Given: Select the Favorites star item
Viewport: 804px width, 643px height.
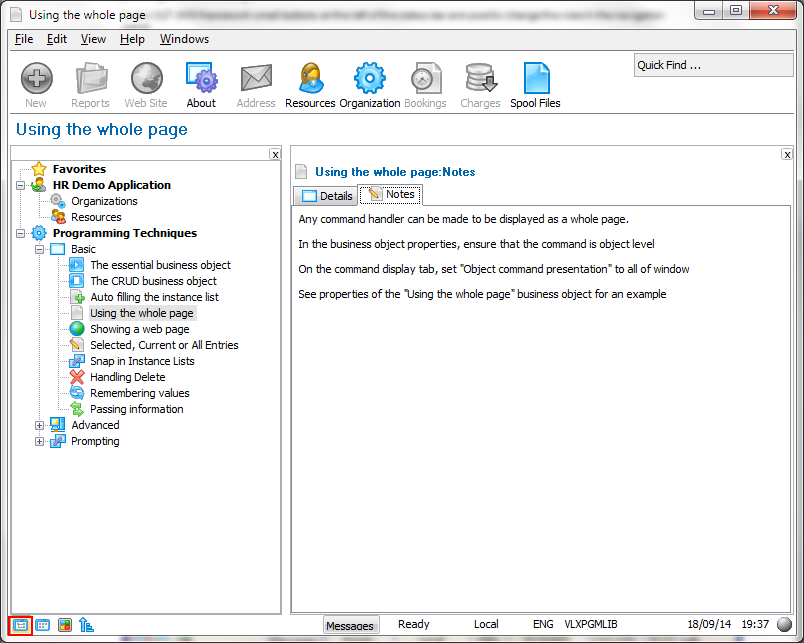Looking at the screenshot, I should (79, 169).
